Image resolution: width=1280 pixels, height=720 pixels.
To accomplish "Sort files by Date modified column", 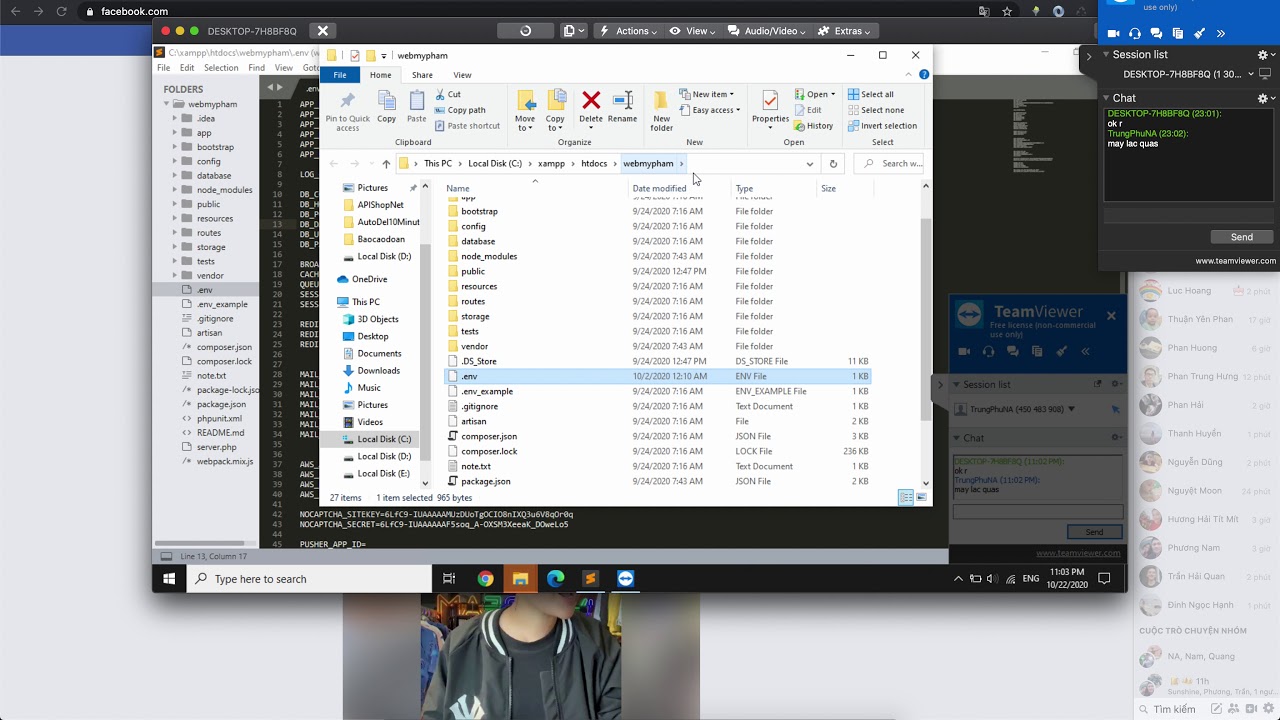I will click(660, 188).
